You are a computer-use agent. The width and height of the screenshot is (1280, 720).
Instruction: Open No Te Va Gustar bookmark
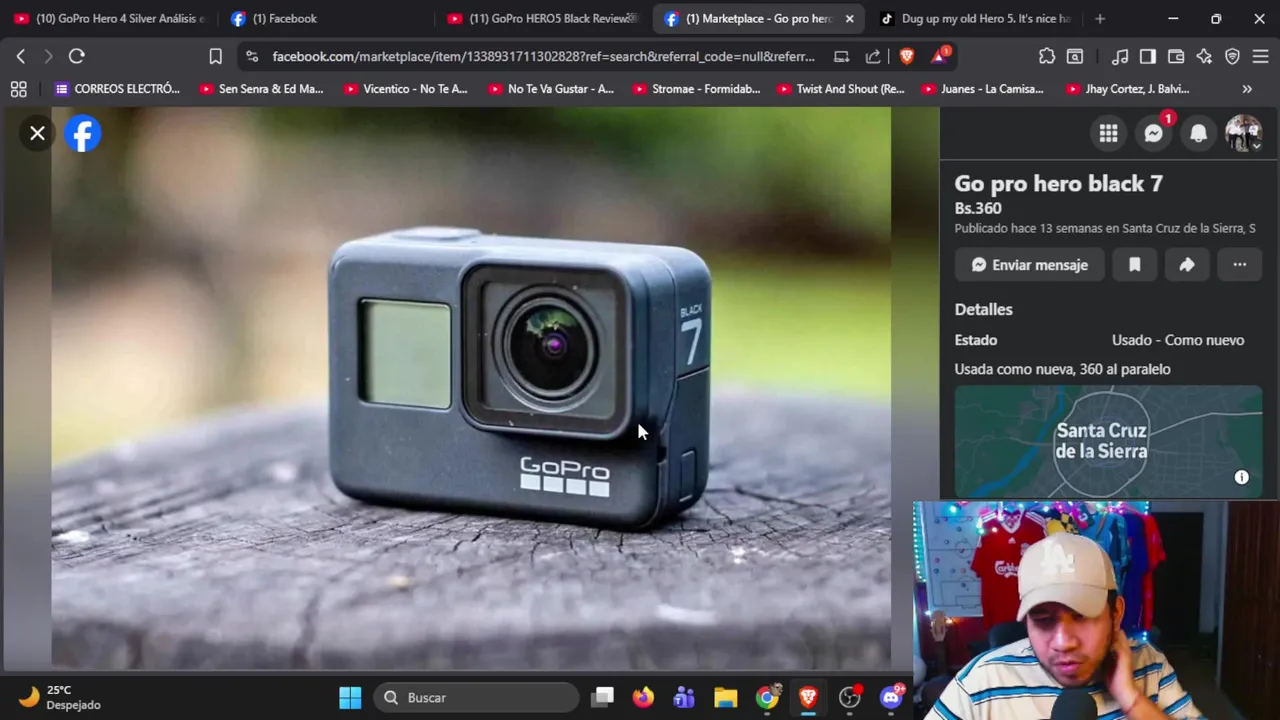550,89
